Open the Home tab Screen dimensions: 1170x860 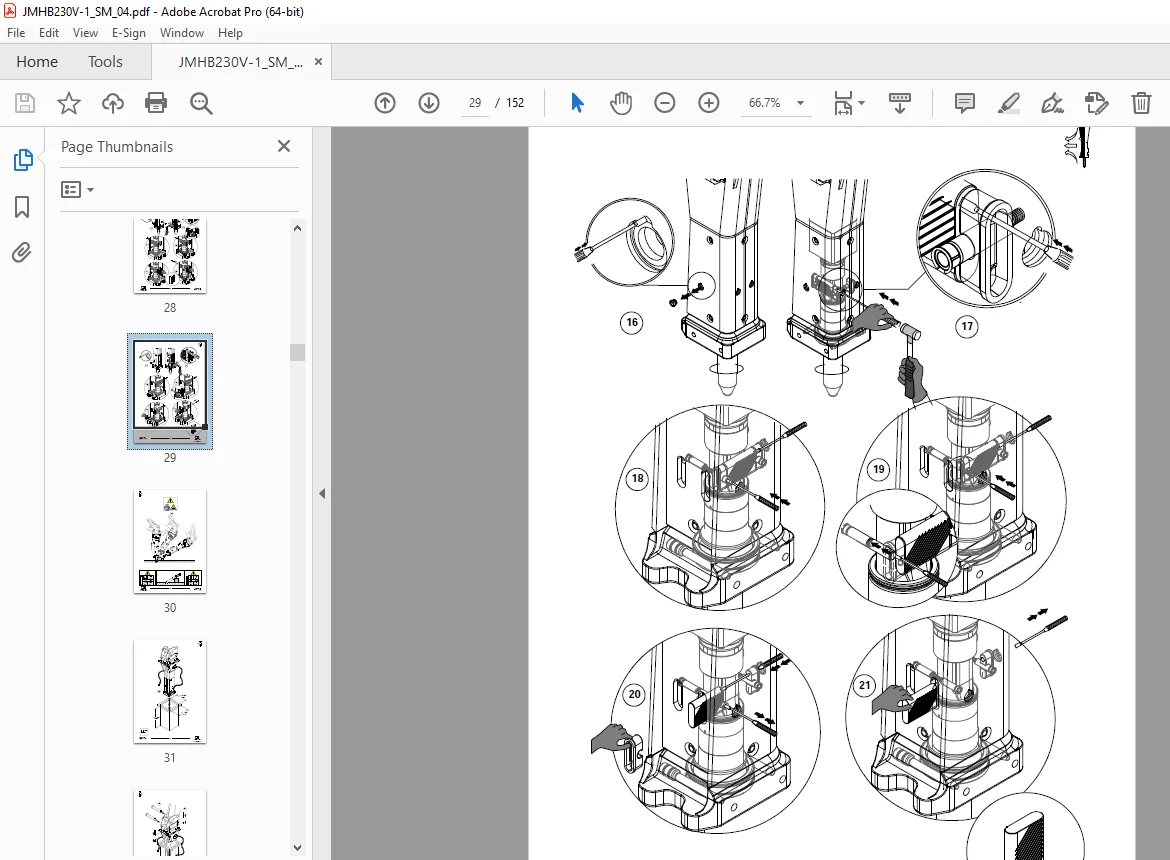[x=37, y=62]
